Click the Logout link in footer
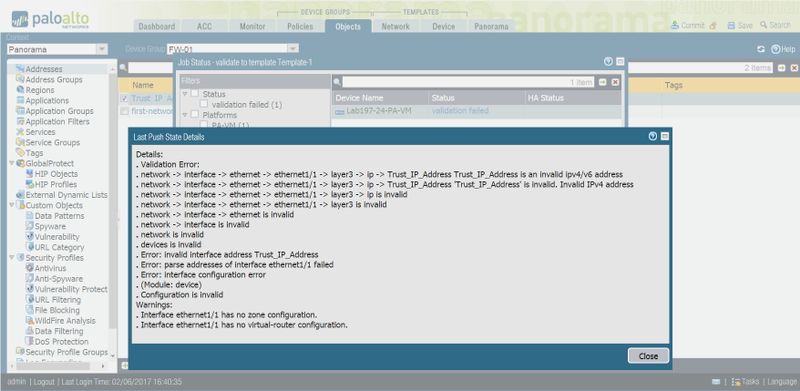This screenshot has height=391, width=800. (x=44, y=382)
